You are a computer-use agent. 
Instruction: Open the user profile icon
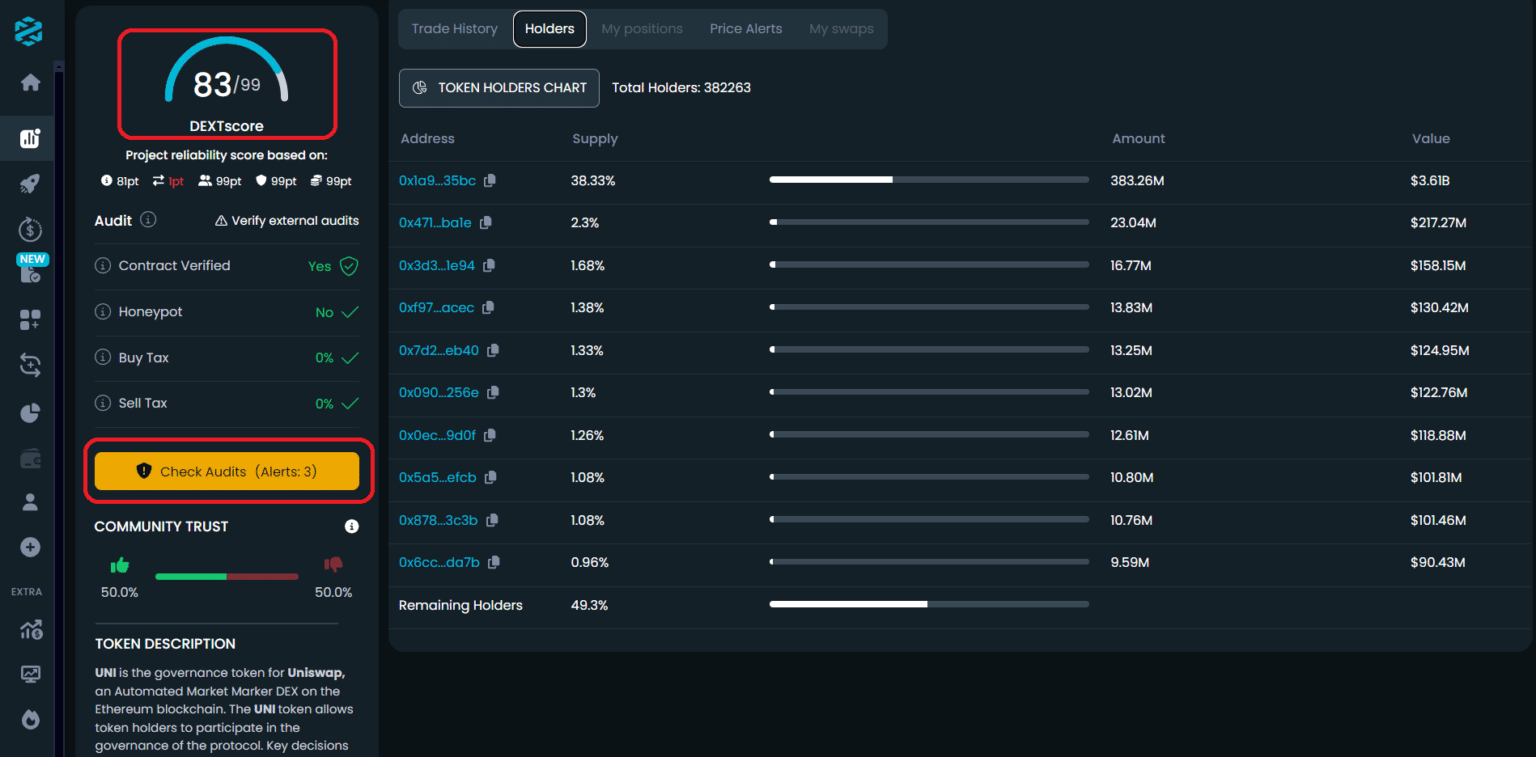click(x=27, y=504)
